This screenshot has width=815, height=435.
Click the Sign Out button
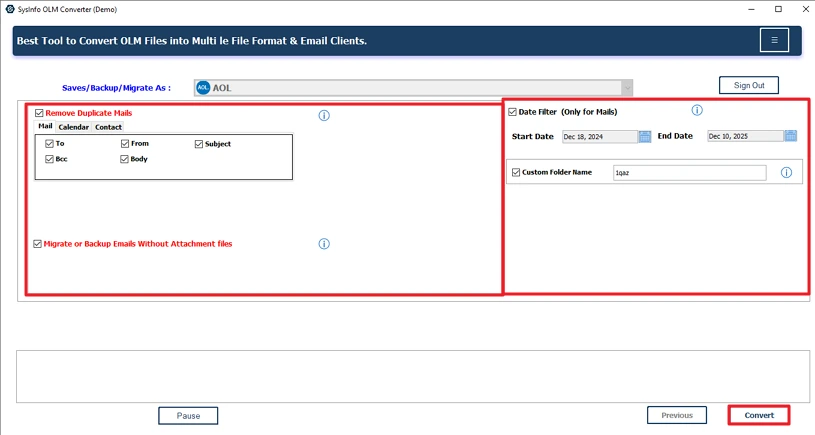click(x=748, y=85)
